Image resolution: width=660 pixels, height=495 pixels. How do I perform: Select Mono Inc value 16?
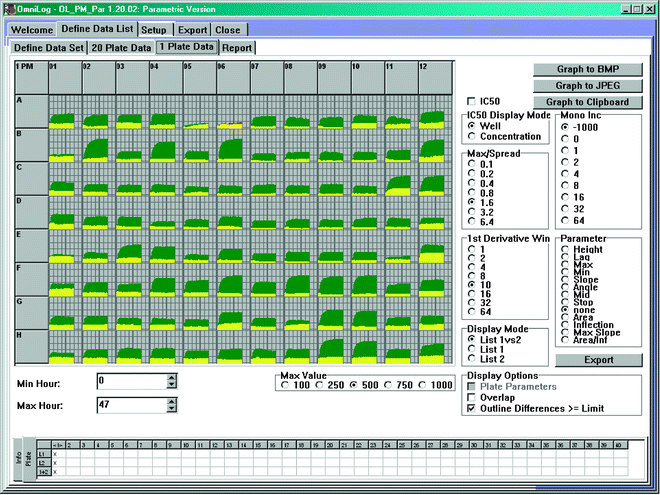tap(565, 197)
